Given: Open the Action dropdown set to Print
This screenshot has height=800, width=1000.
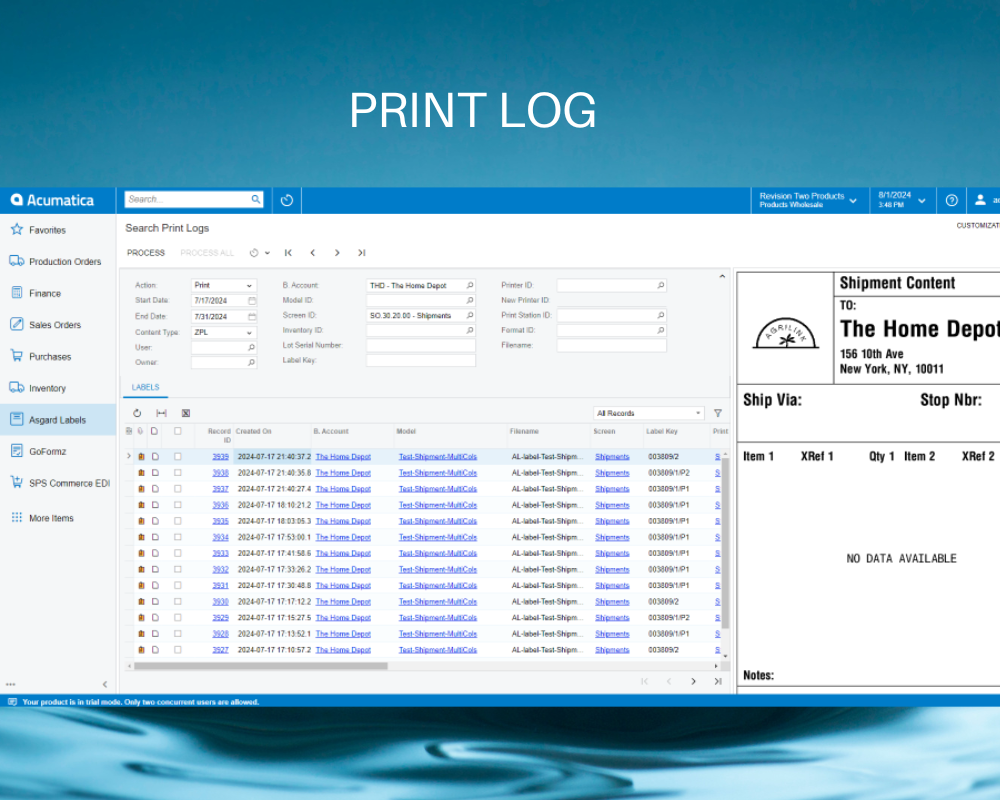Looking at the screenshot, I should 224,285.
